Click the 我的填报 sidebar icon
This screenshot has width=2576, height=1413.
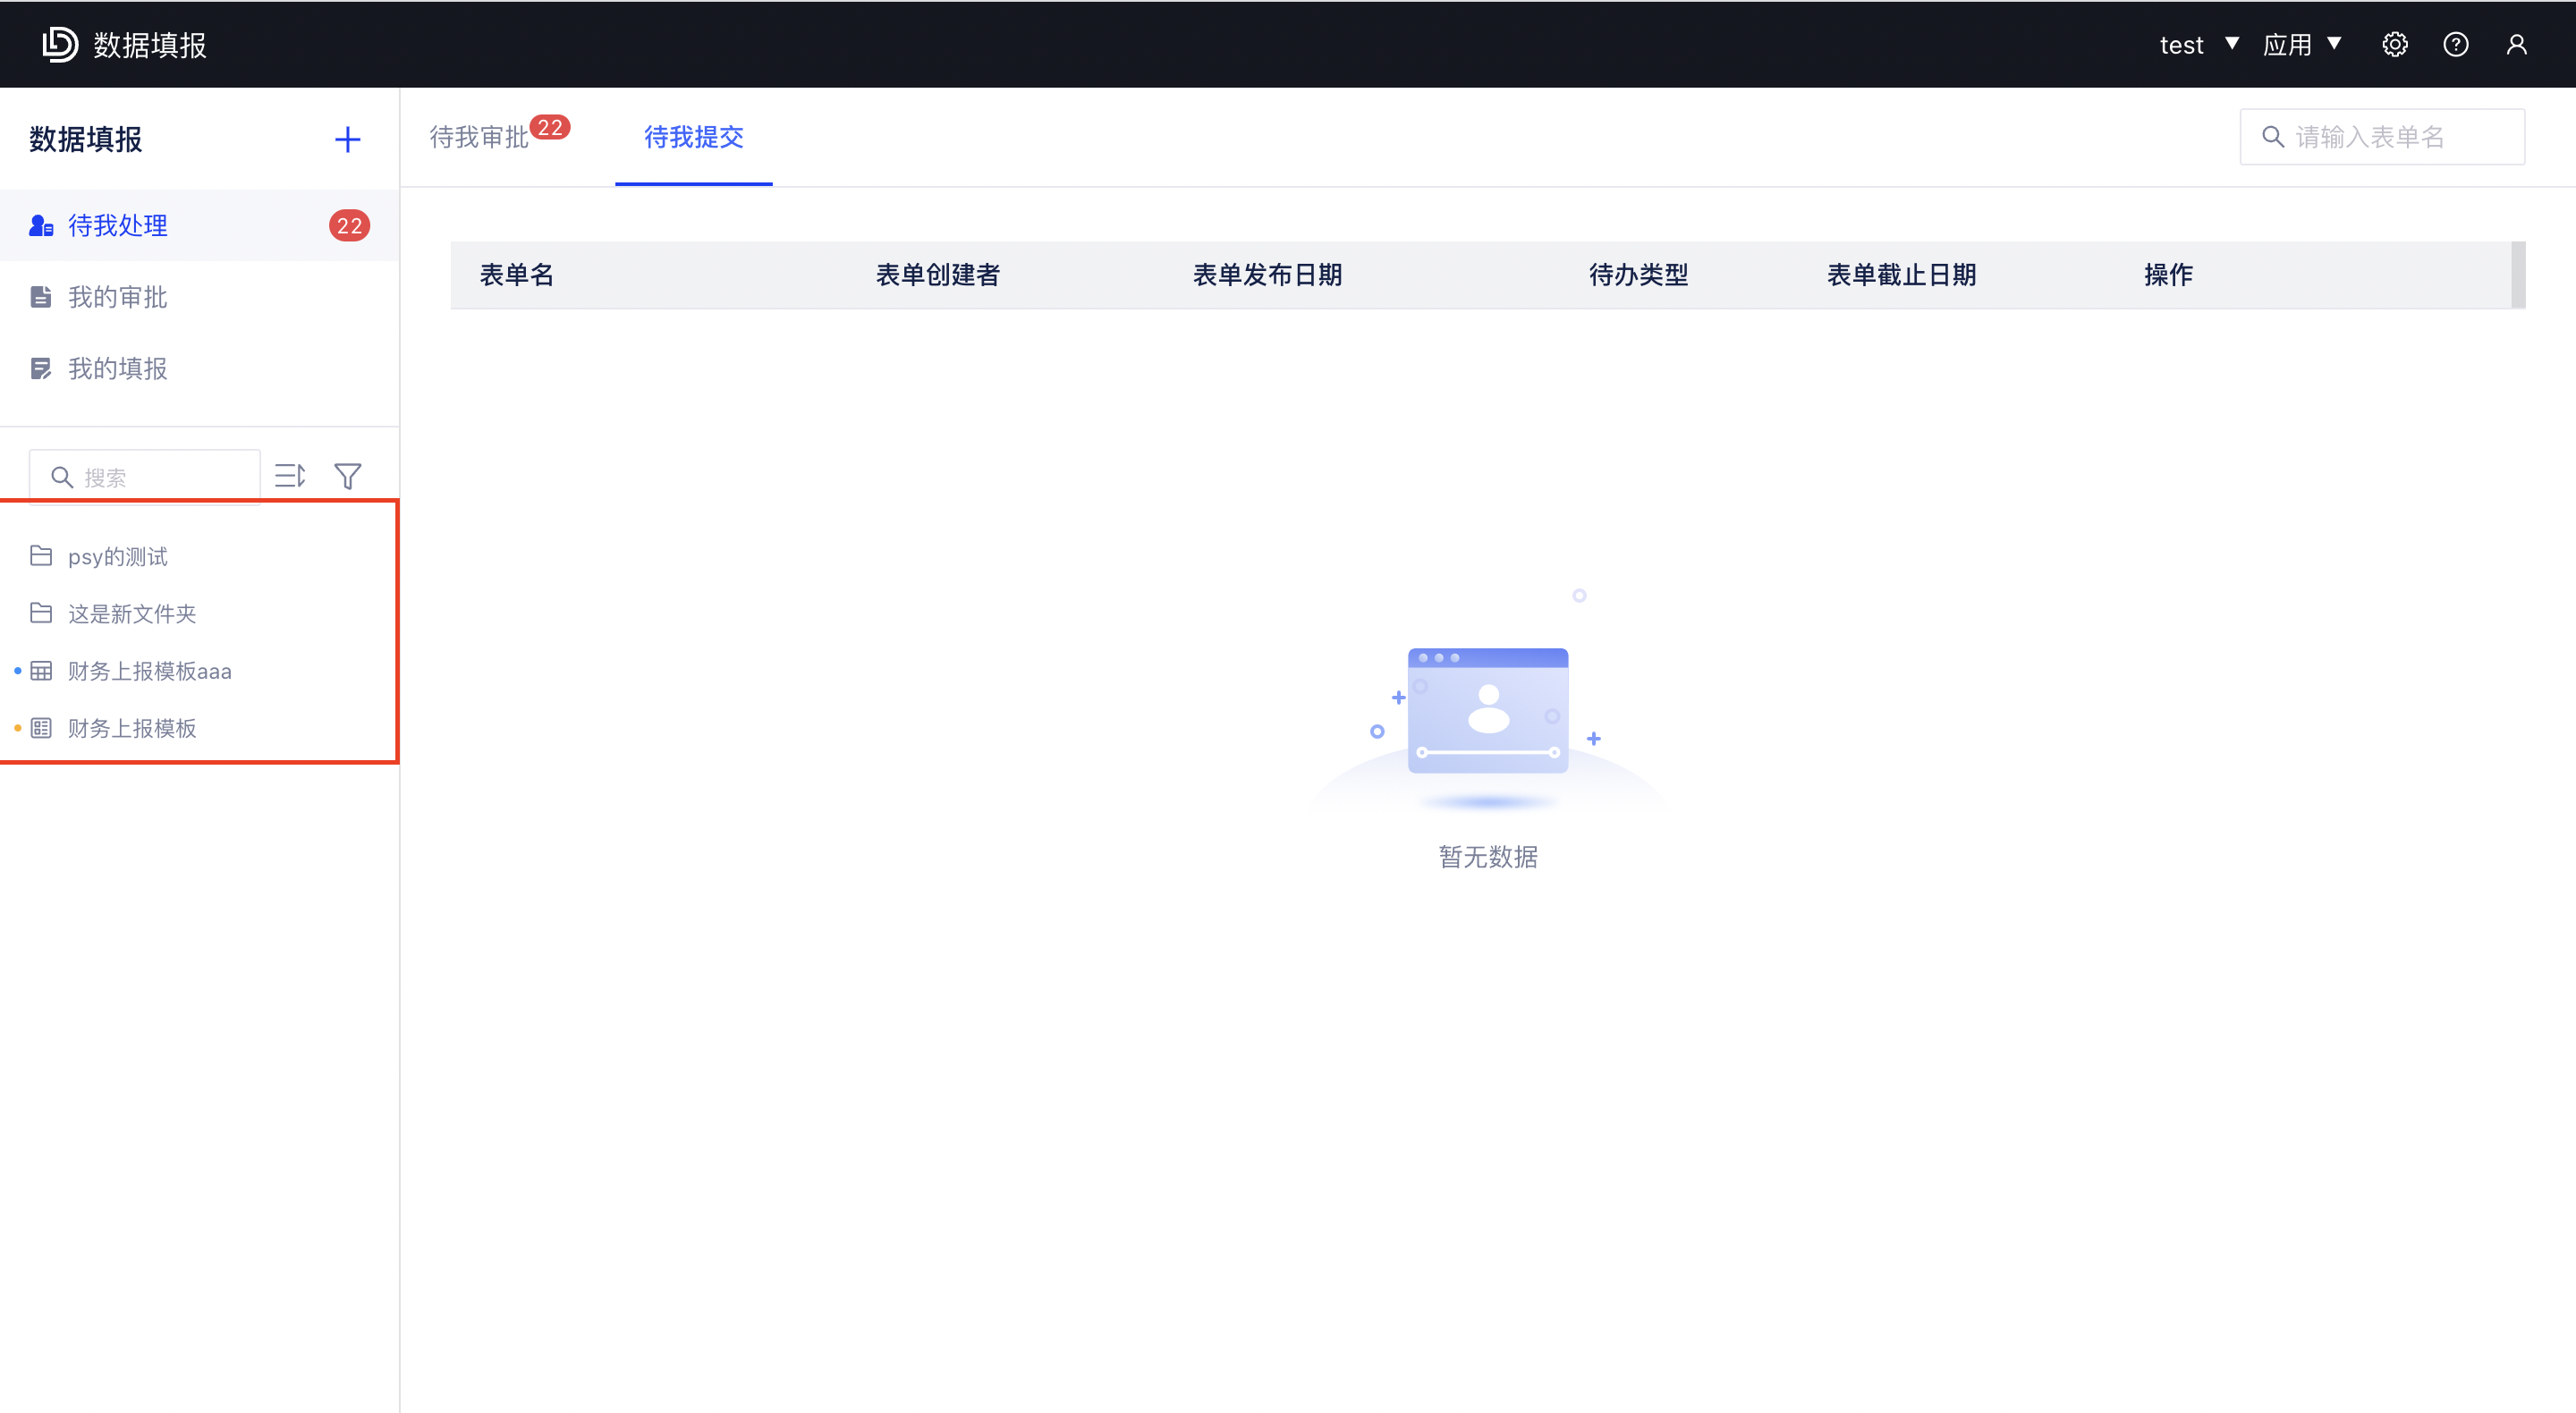click(41, 368)
